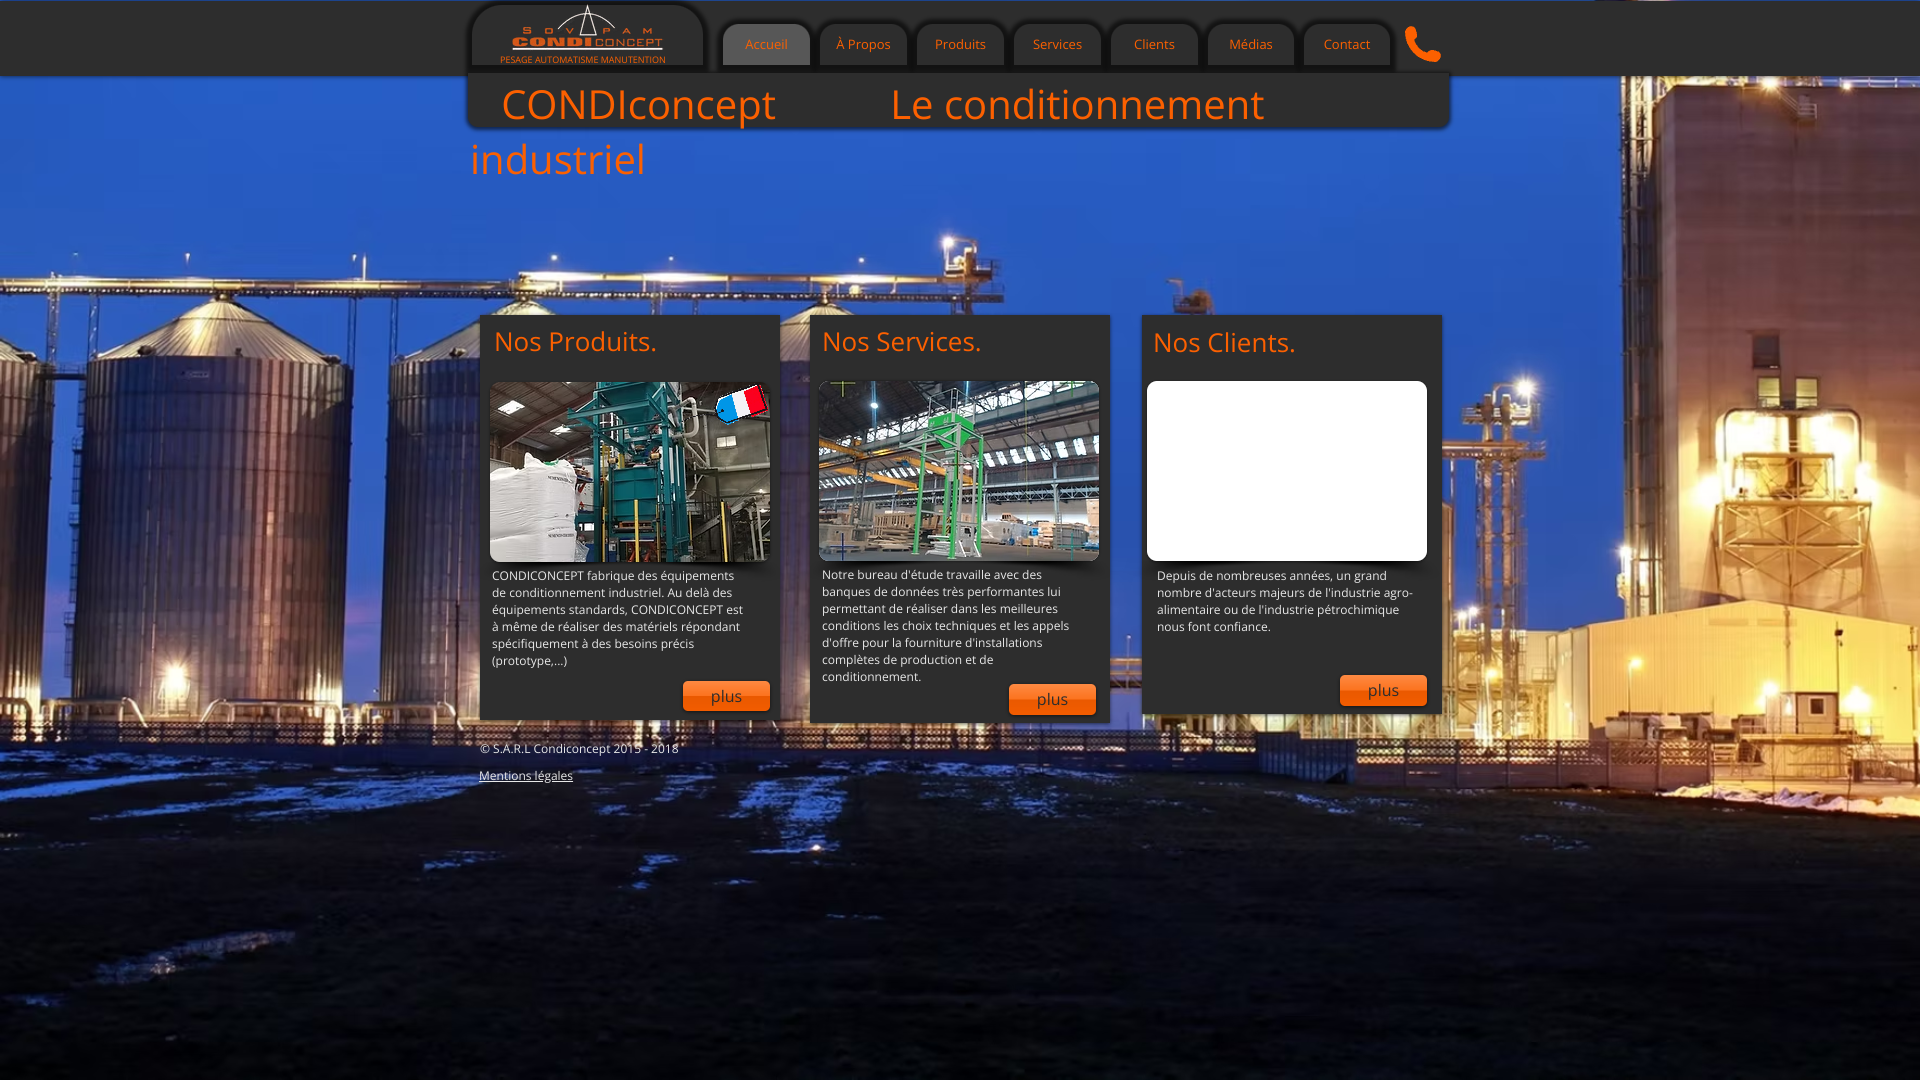Click plus button under Nos Produits

pyautogui.click(x=726, y=696)
